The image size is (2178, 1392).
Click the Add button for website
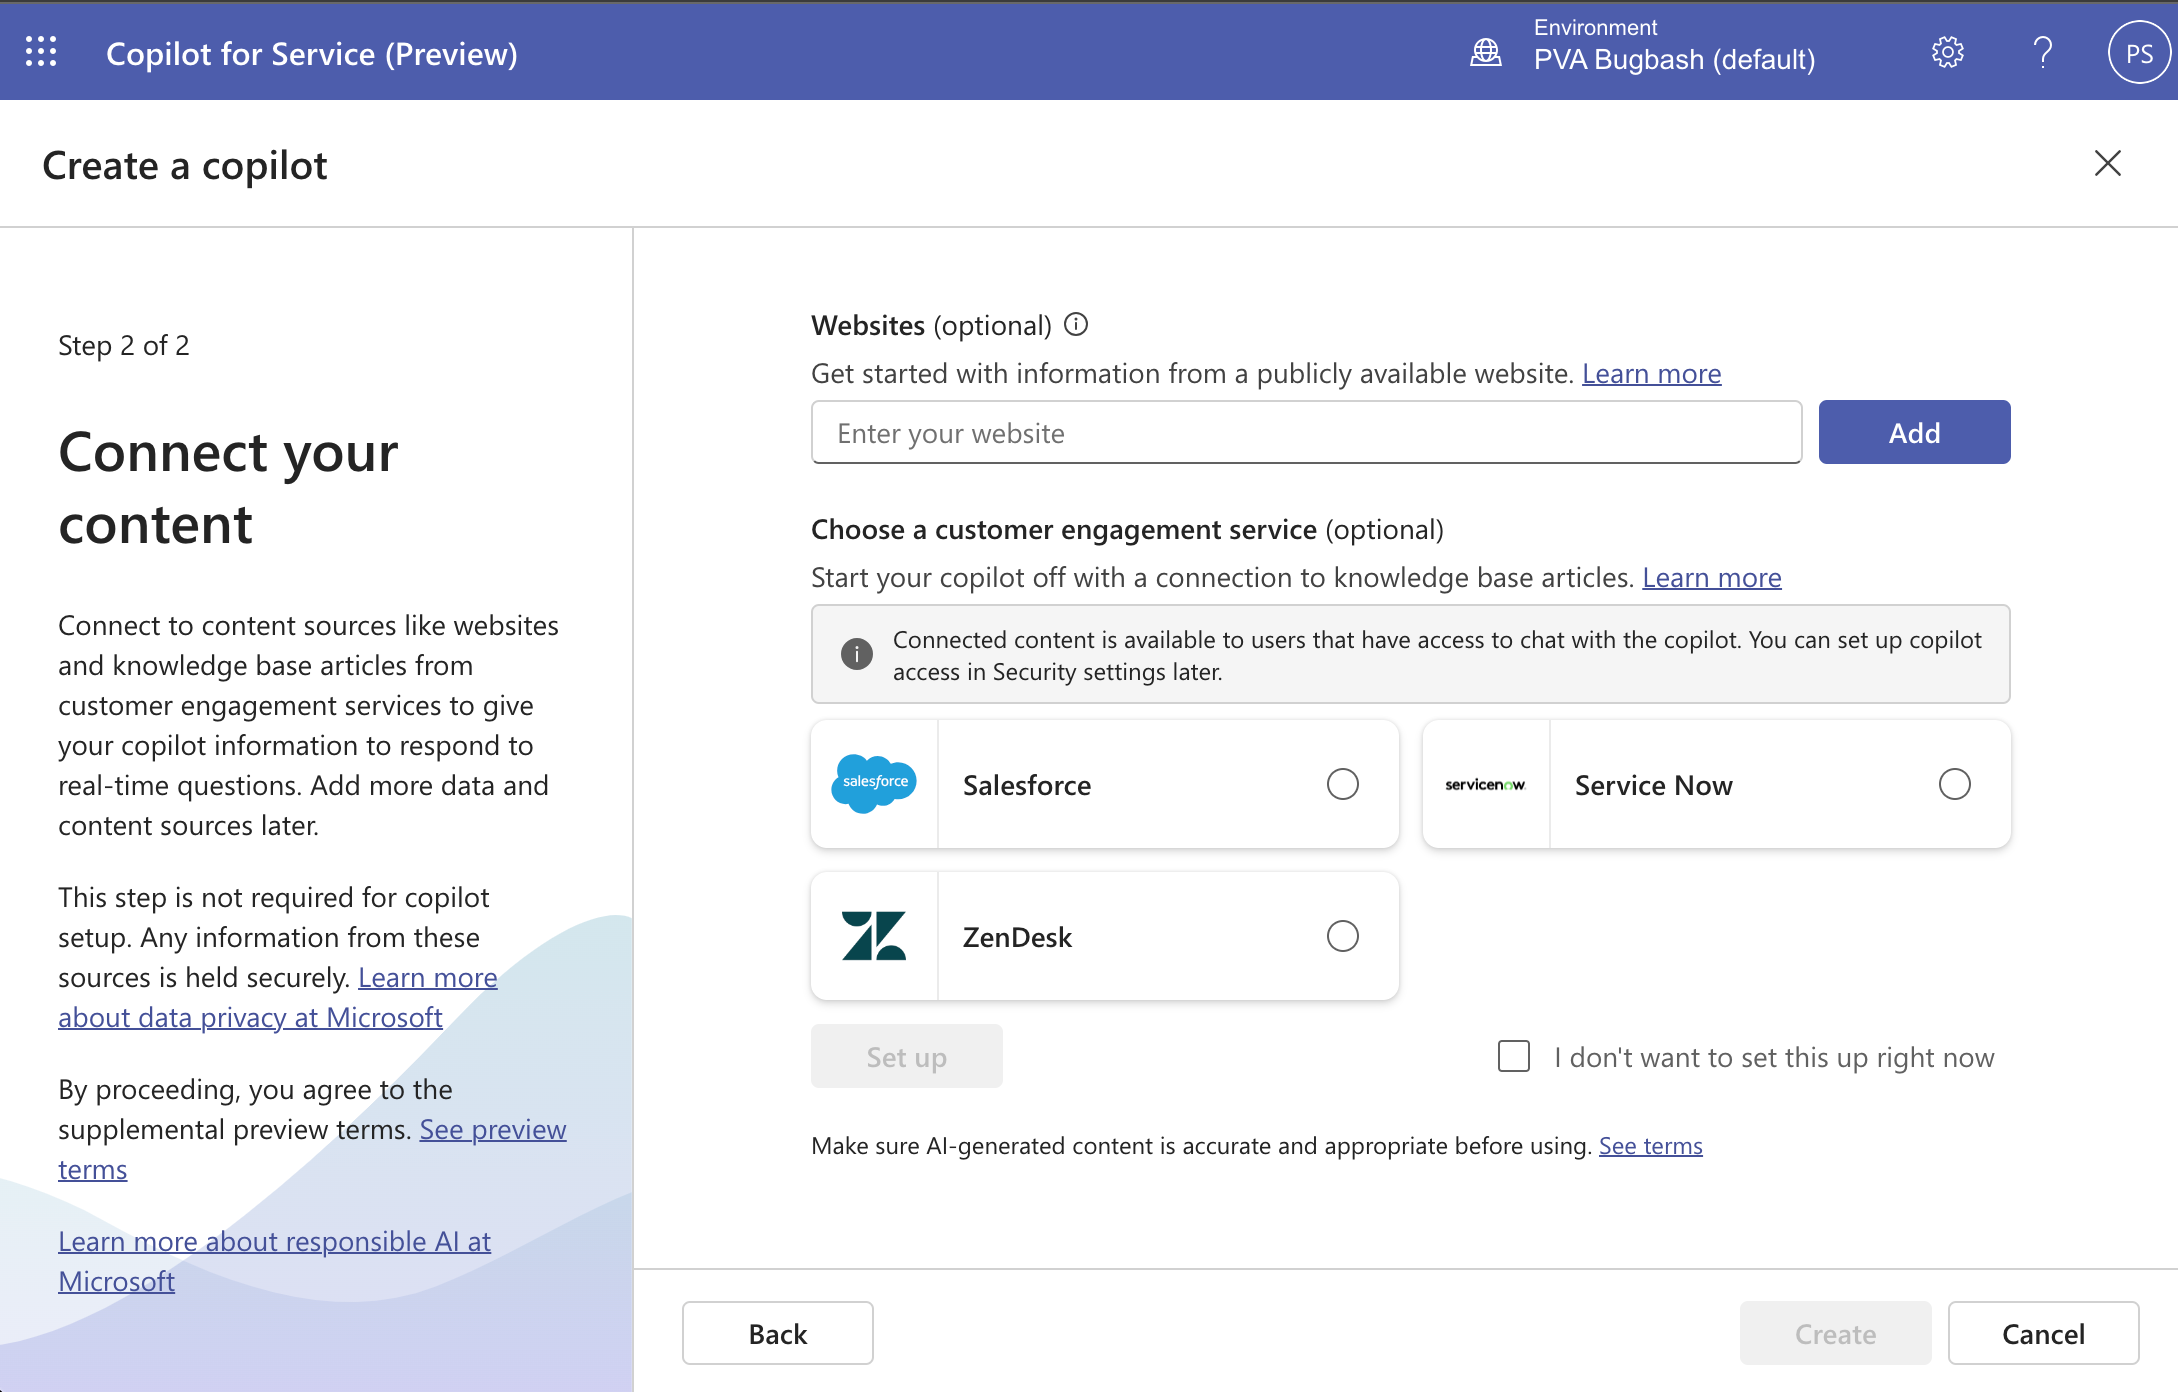[1916, 430]
